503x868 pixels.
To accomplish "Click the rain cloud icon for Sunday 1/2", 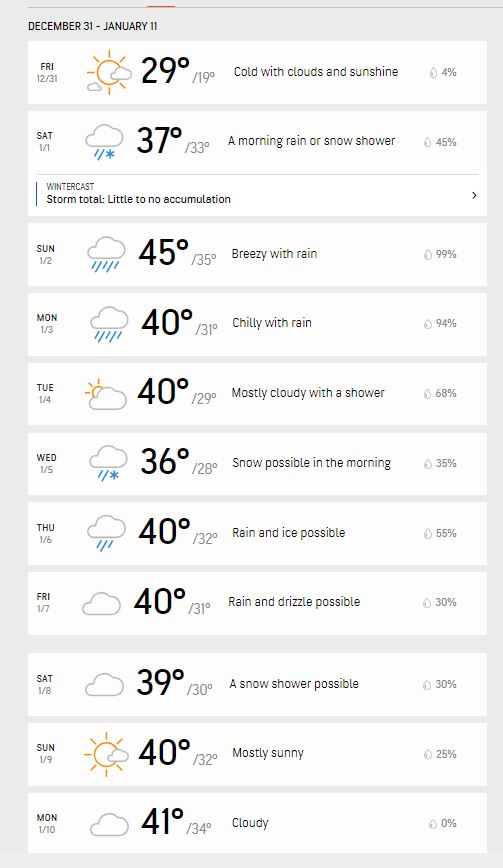I will tap(106, 255).
